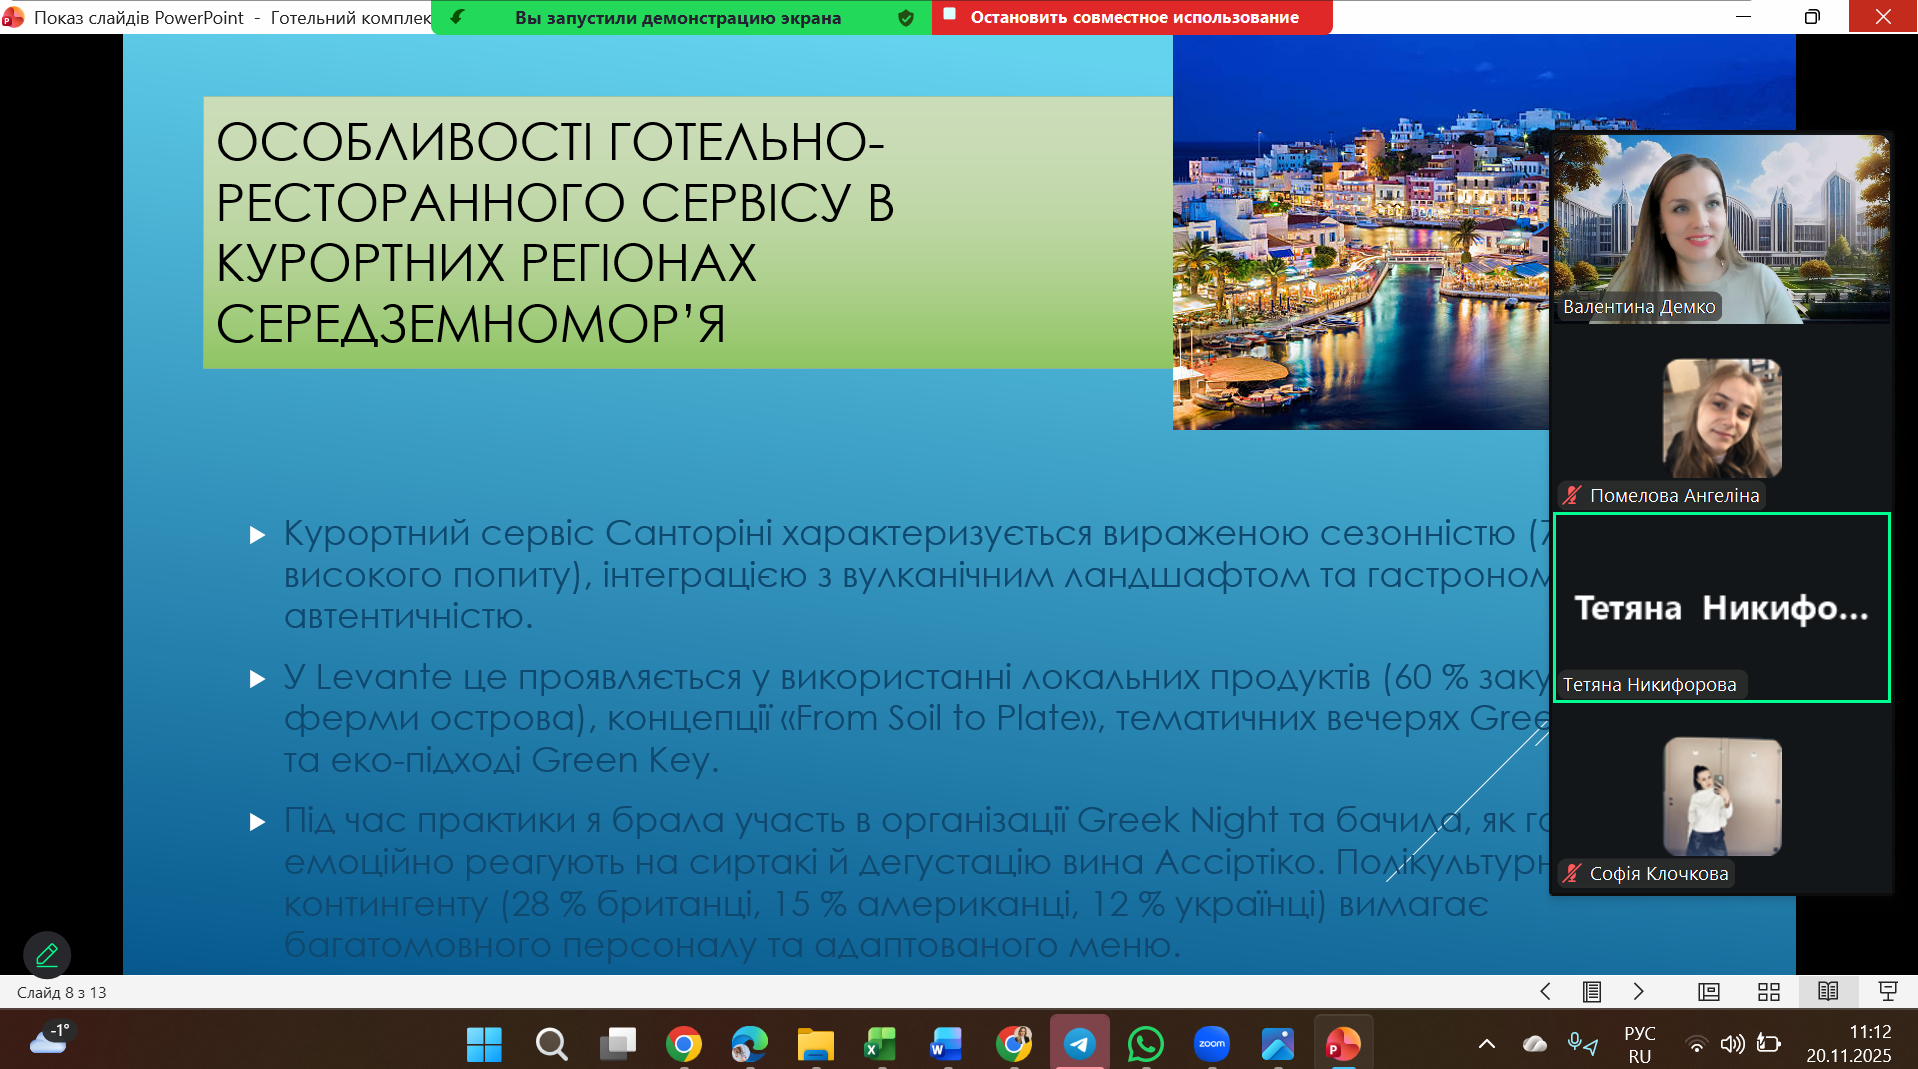Click the muted mic icon beside Помелова Ангеліна
This screenshot has height=1069, width=1918.
(x=1572, y=495)
